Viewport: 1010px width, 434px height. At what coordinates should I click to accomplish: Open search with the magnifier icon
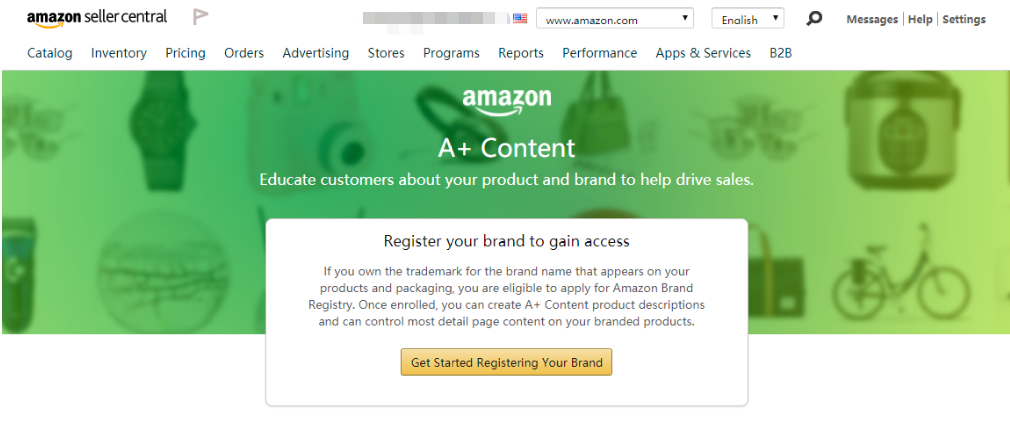(814, 19)
